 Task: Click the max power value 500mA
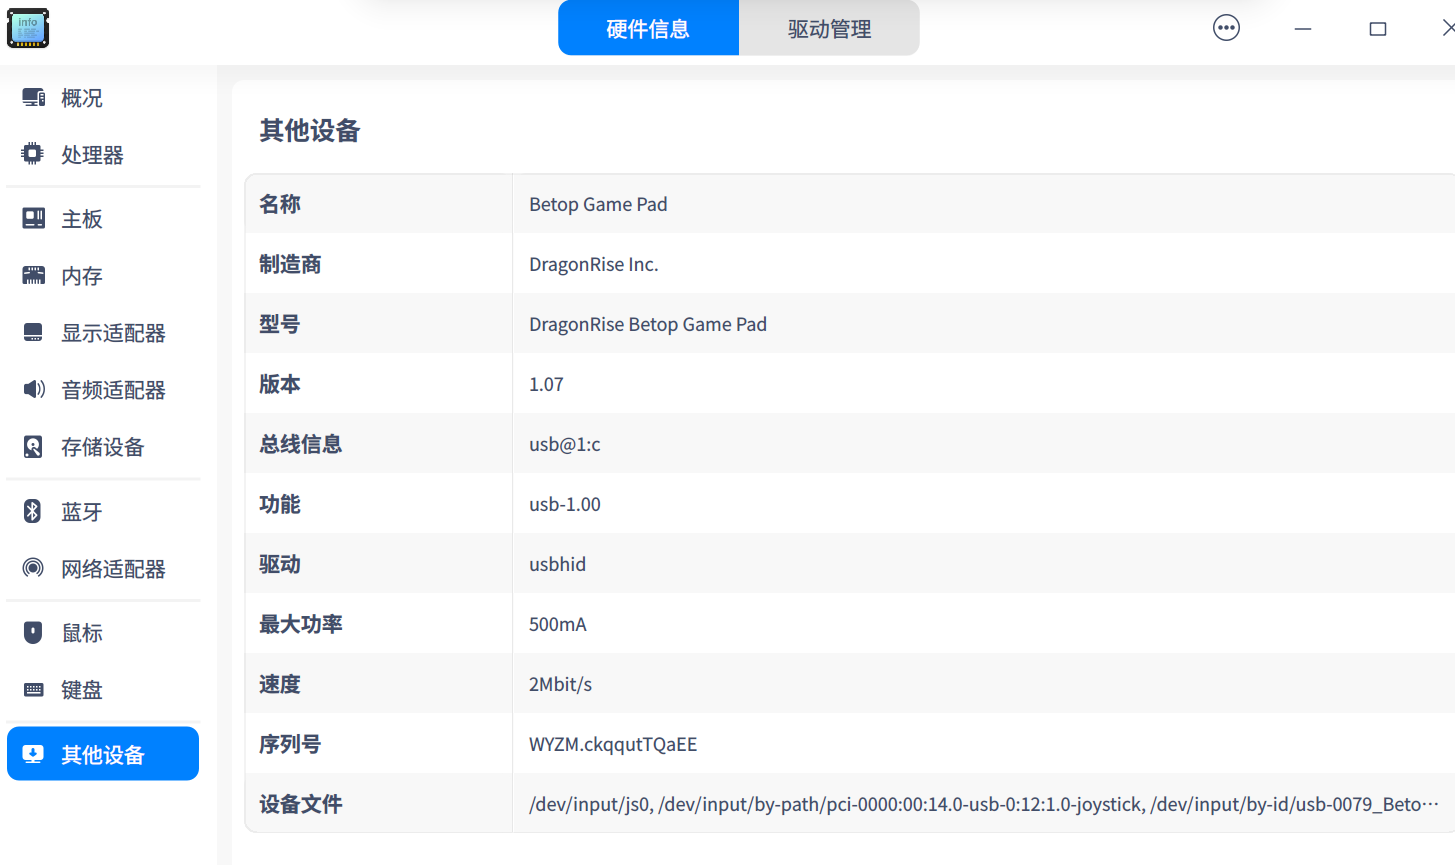click(558, 624)
